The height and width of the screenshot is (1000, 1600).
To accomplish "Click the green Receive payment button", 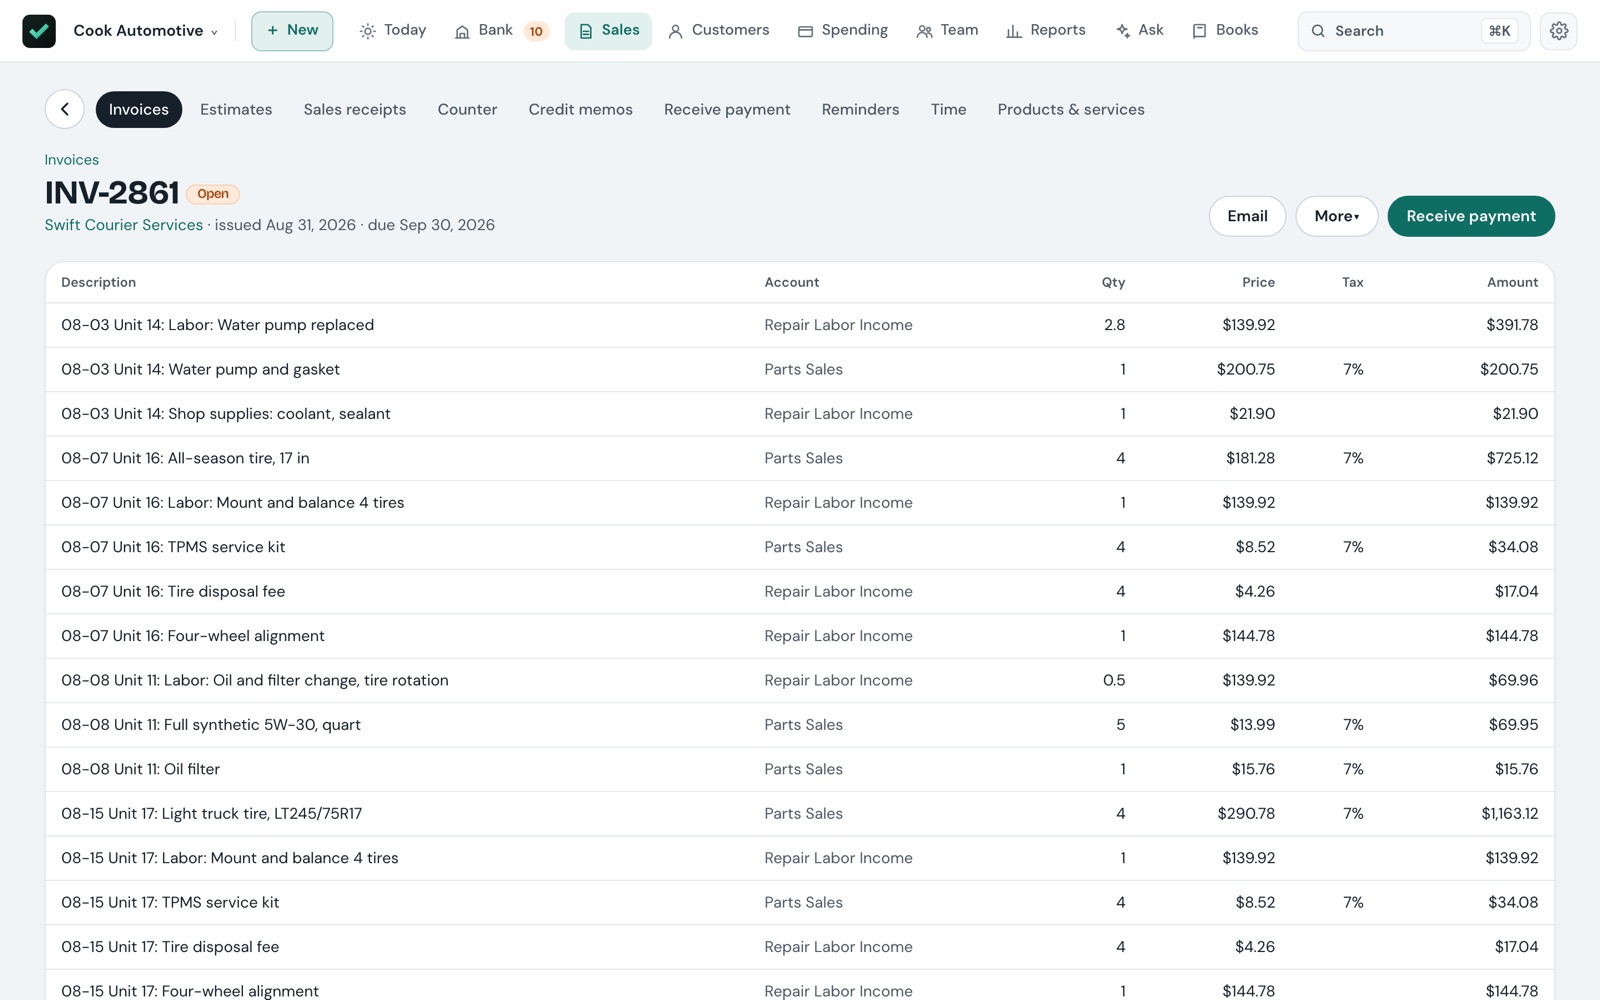I will 1470,216.
